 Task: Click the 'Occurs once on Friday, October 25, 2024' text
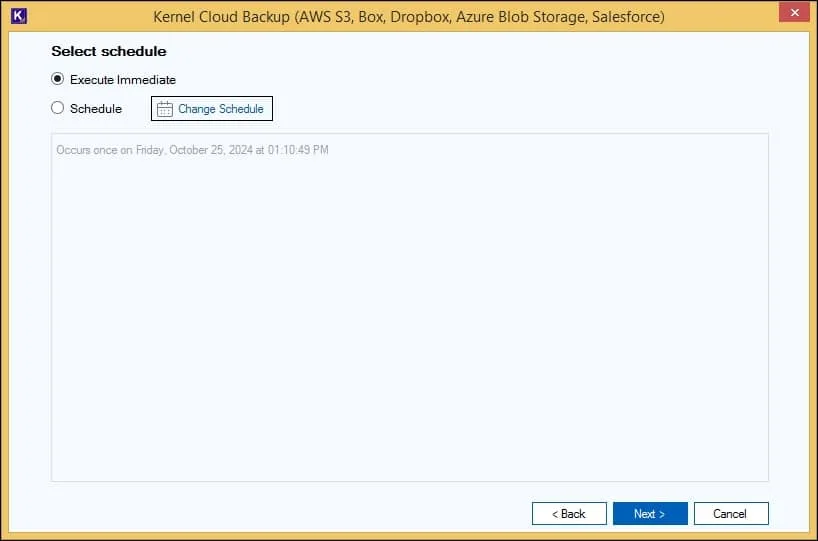[x=193, y=150]
